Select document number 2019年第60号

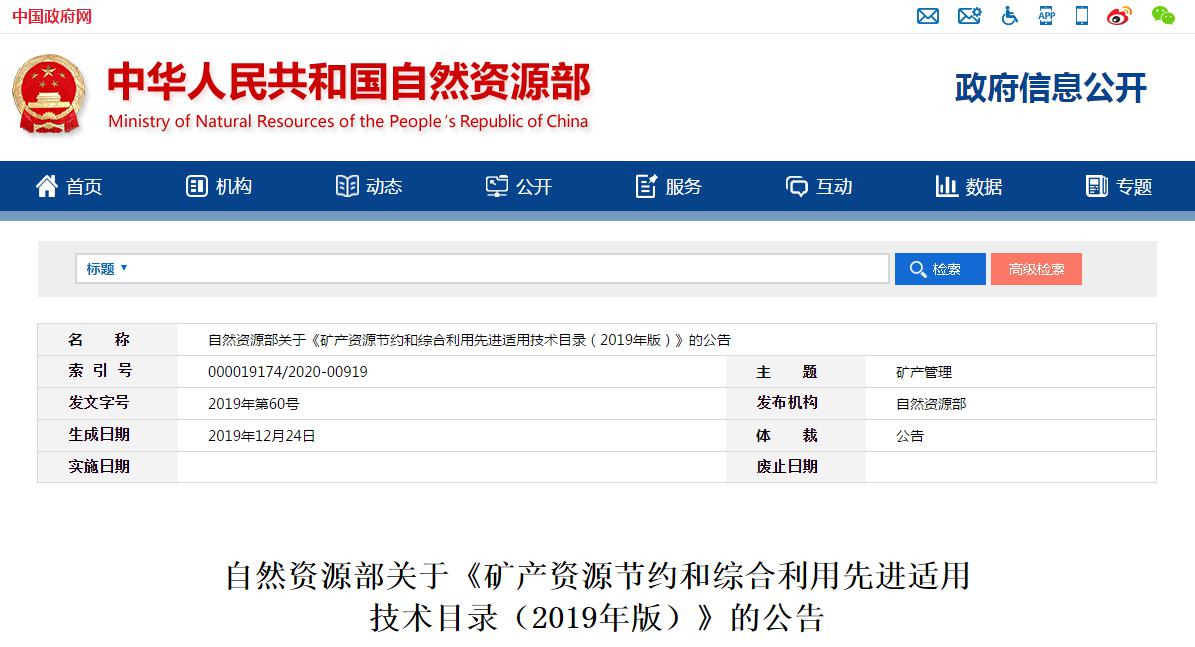254,404
